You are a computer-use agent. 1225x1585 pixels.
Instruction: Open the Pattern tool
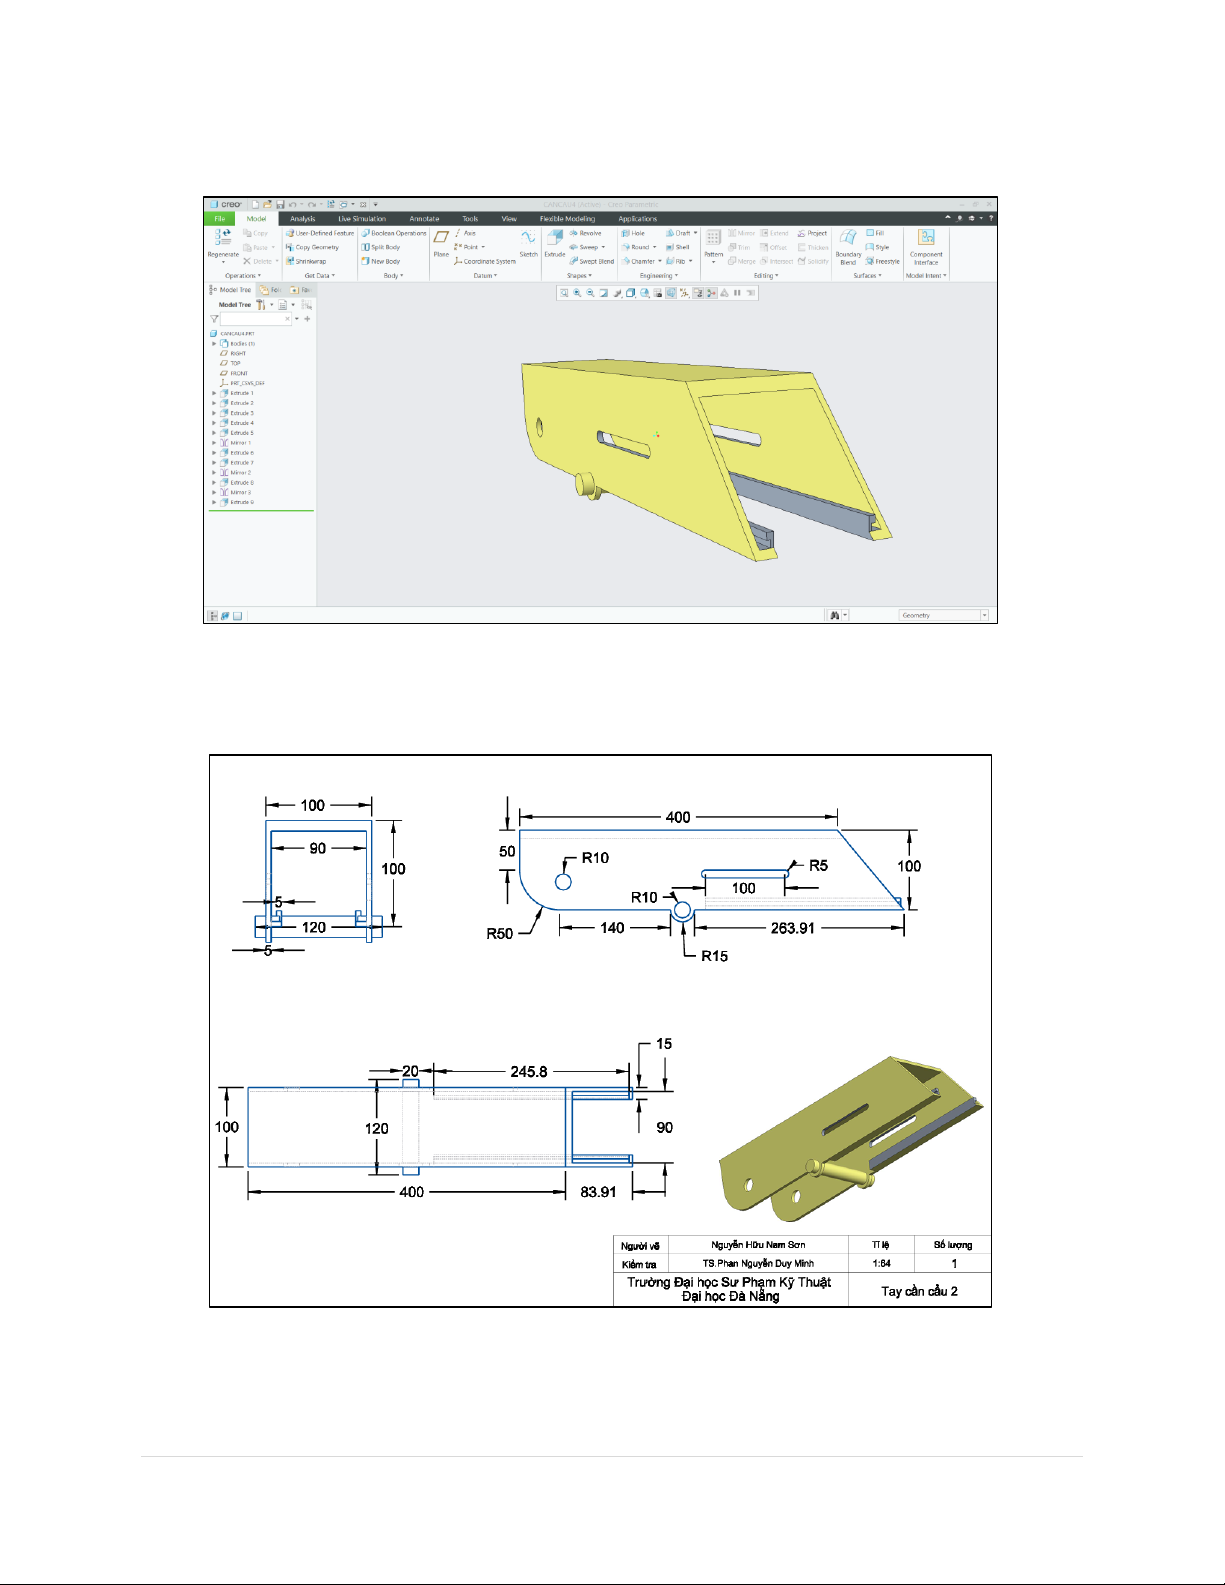713,240
